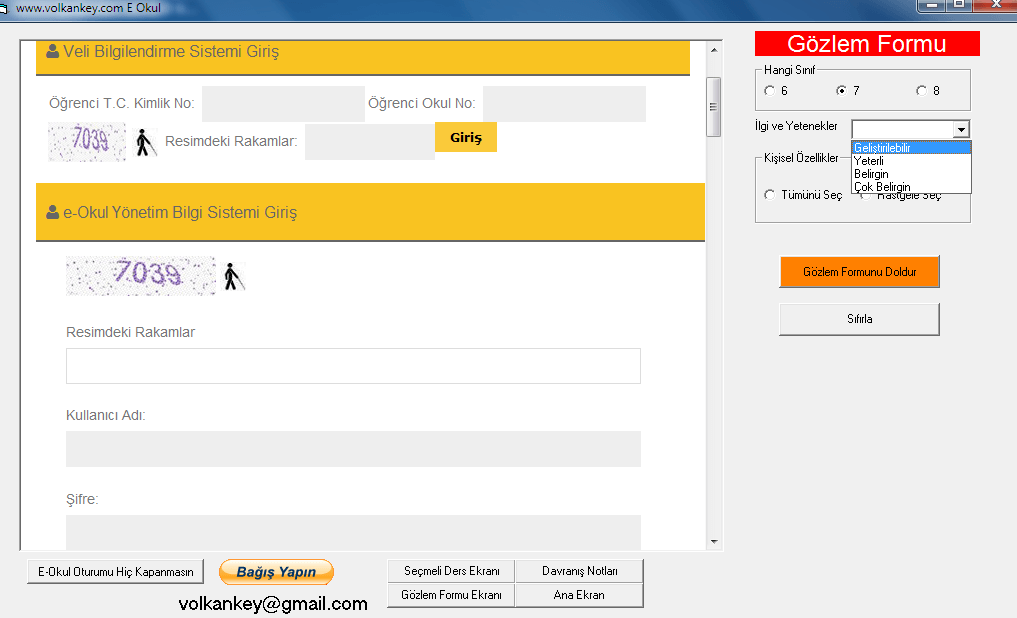Image resolution: width=1017 pixels, height=618 pixels.
Task: Click user icon in Veli Bilgilendirme header
Action: pos(53,51)
